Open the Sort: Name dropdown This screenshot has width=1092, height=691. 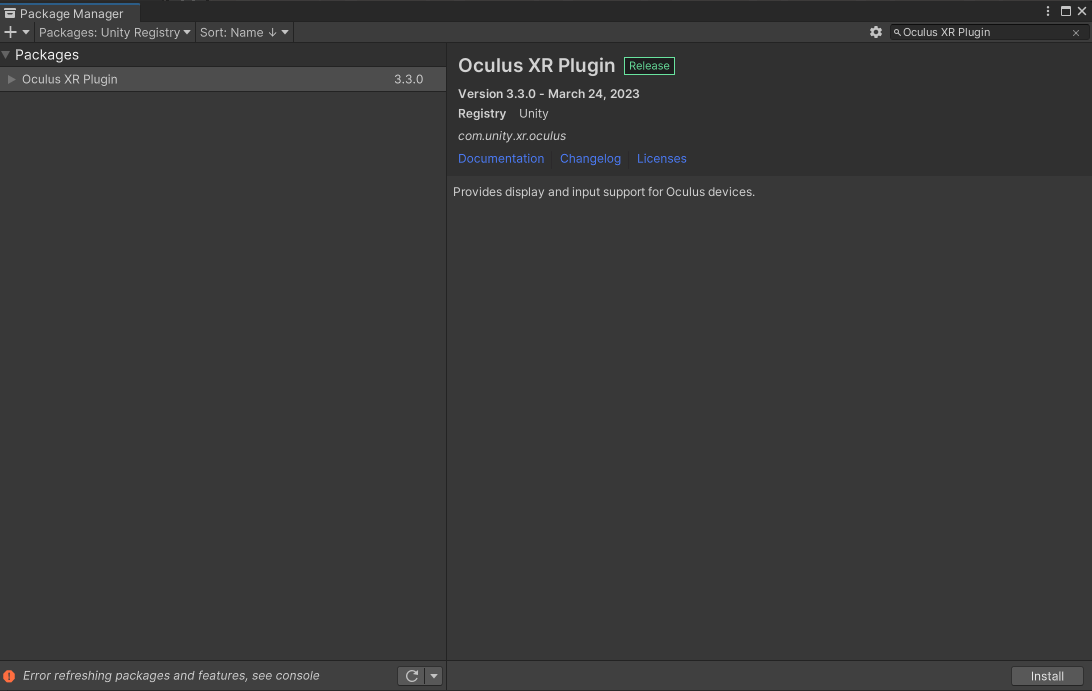244,32
